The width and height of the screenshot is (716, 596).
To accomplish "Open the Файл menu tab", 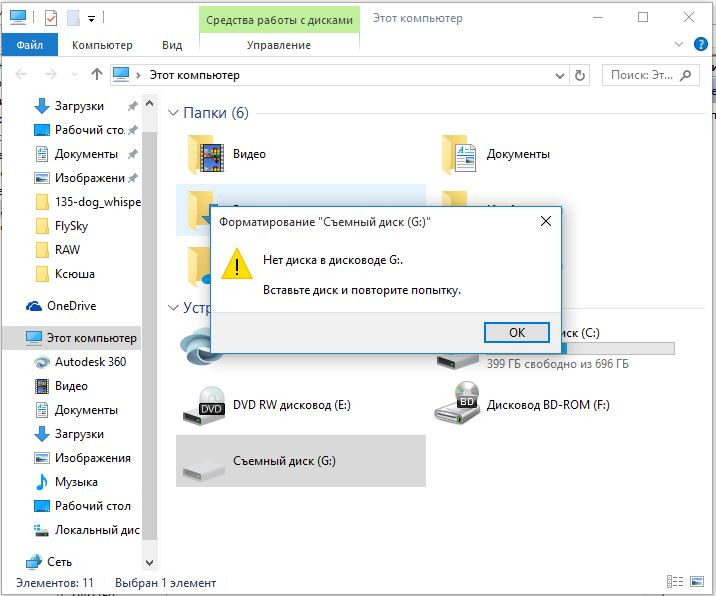I will click(29, 45).
